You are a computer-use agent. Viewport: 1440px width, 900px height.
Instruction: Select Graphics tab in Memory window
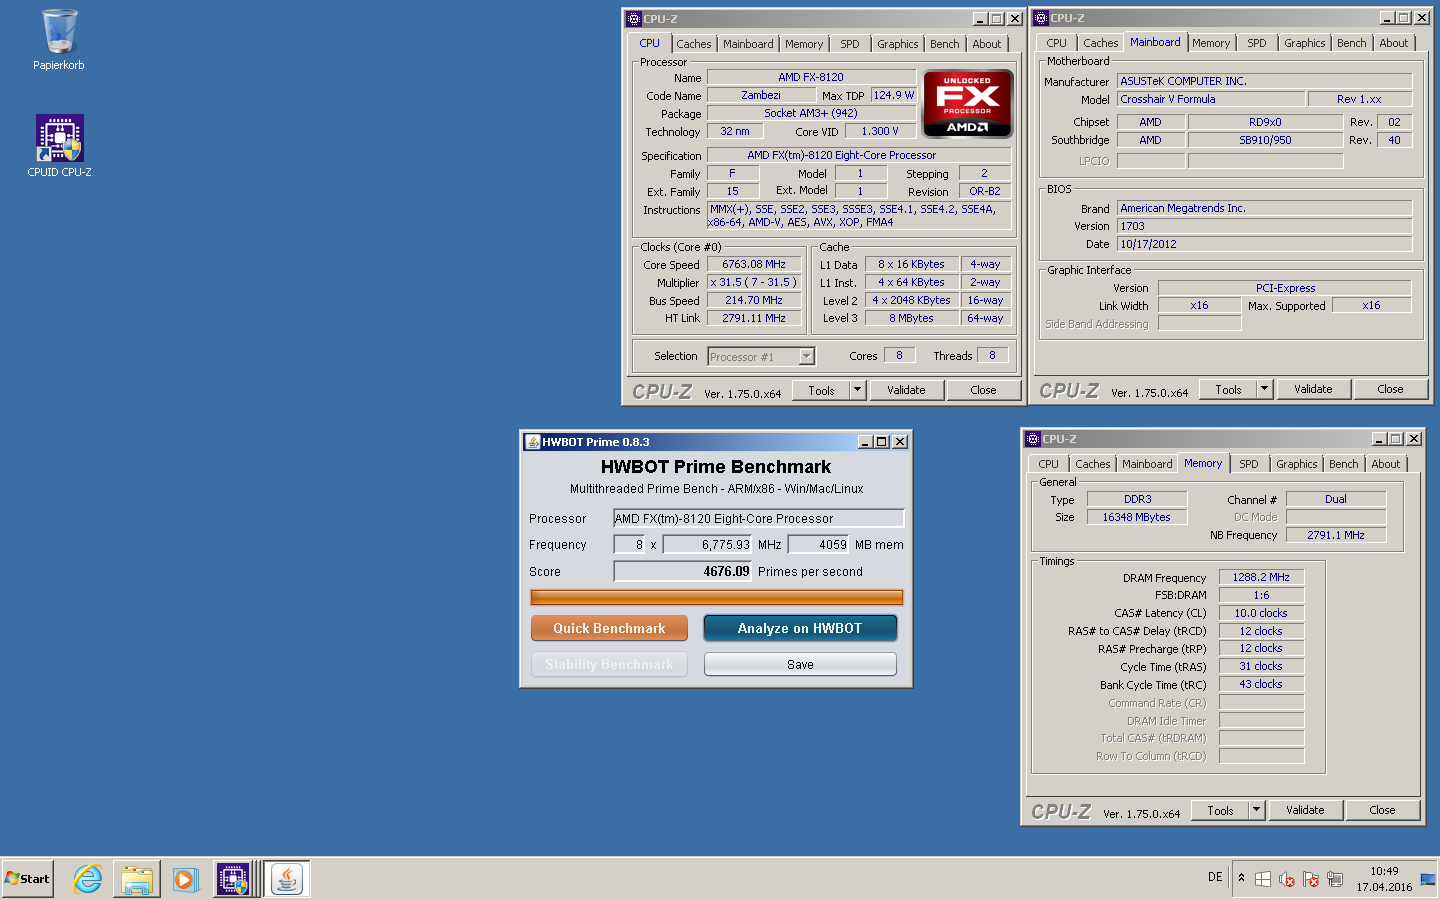click(x=1297, y=464)
